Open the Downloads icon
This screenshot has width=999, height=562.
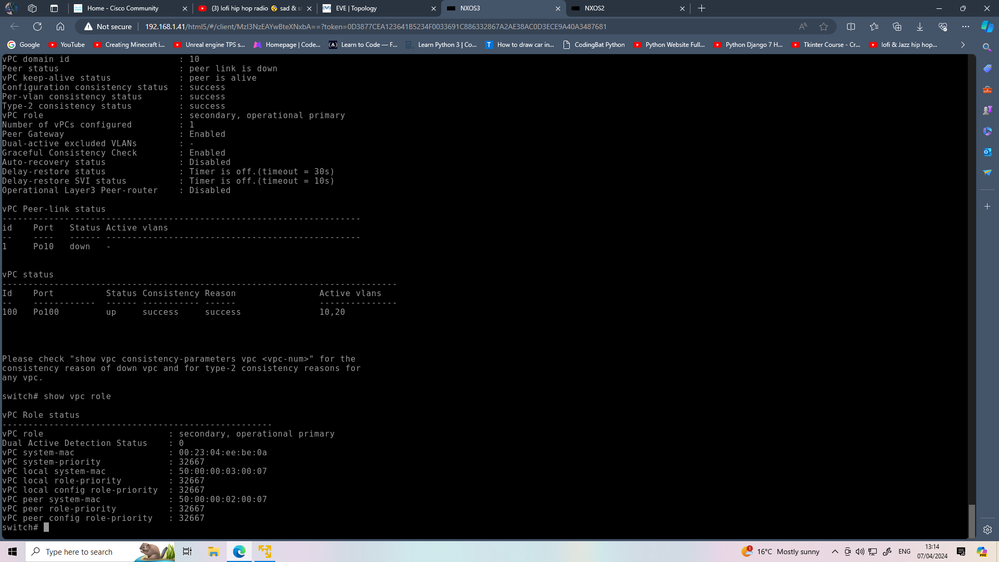click(x=919, y=27)
